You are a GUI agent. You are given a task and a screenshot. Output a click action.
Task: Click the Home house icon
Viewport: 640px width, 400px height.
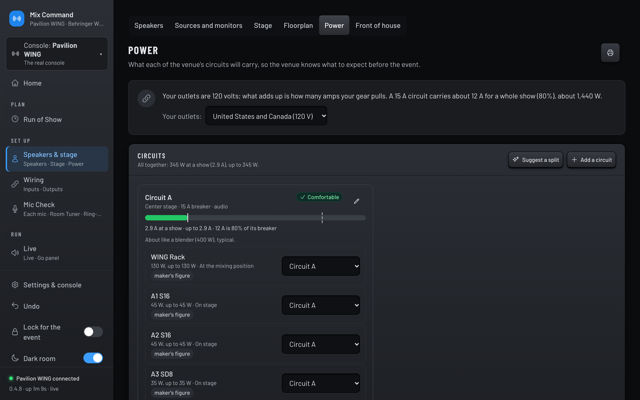(x=15, y=83)
